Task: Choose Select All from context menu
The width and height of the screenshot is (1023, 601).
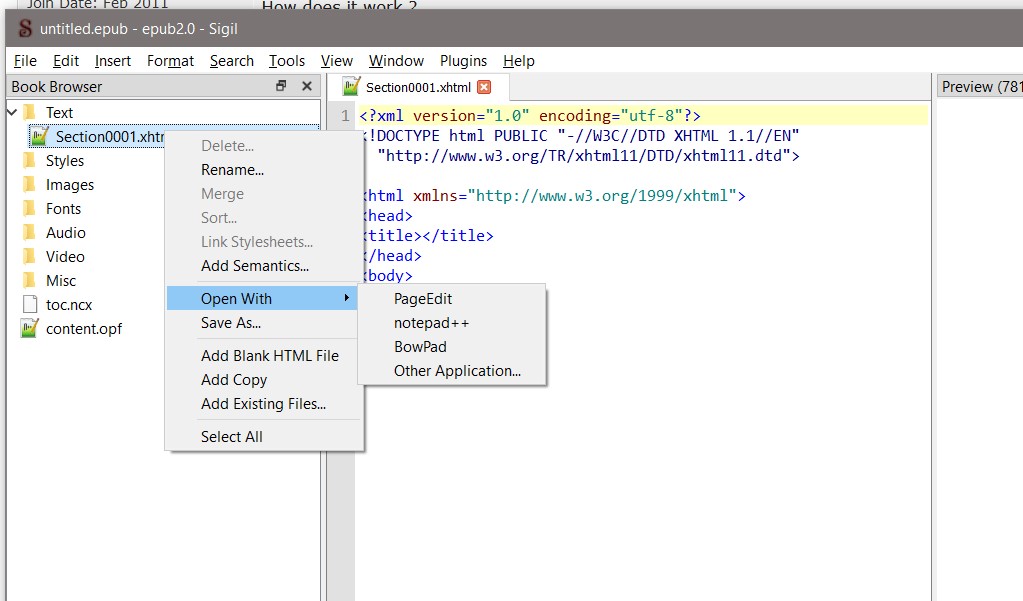Action: click(x=264, y=437)
